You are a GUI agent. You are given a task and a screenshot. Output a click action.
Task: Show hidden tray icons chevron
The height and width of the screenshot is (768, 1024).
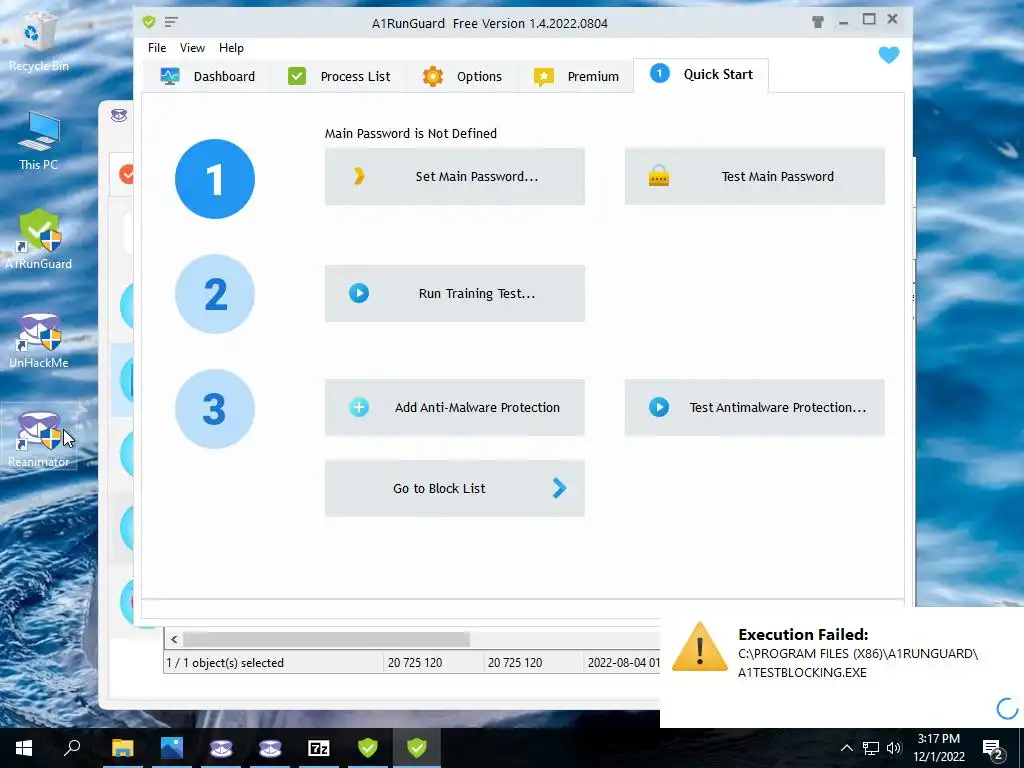tap(846, 748)
